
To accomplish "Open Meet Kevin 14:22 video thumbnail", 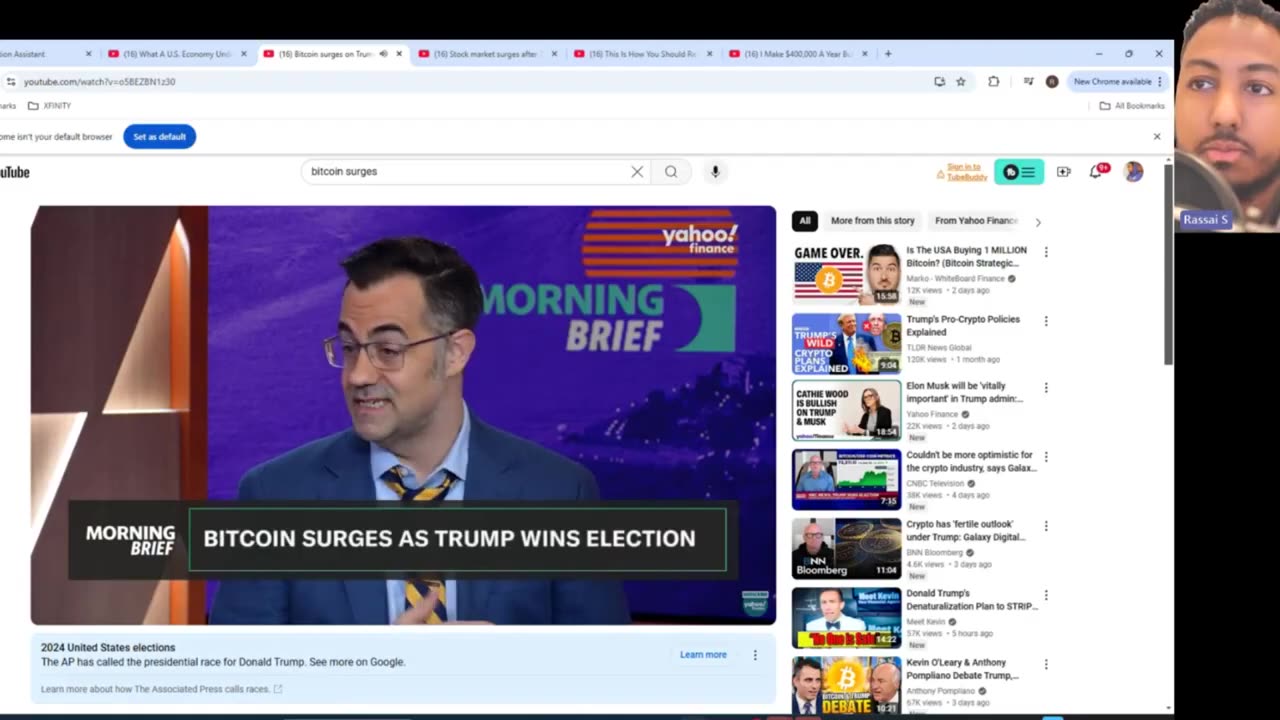I will 846,617.
